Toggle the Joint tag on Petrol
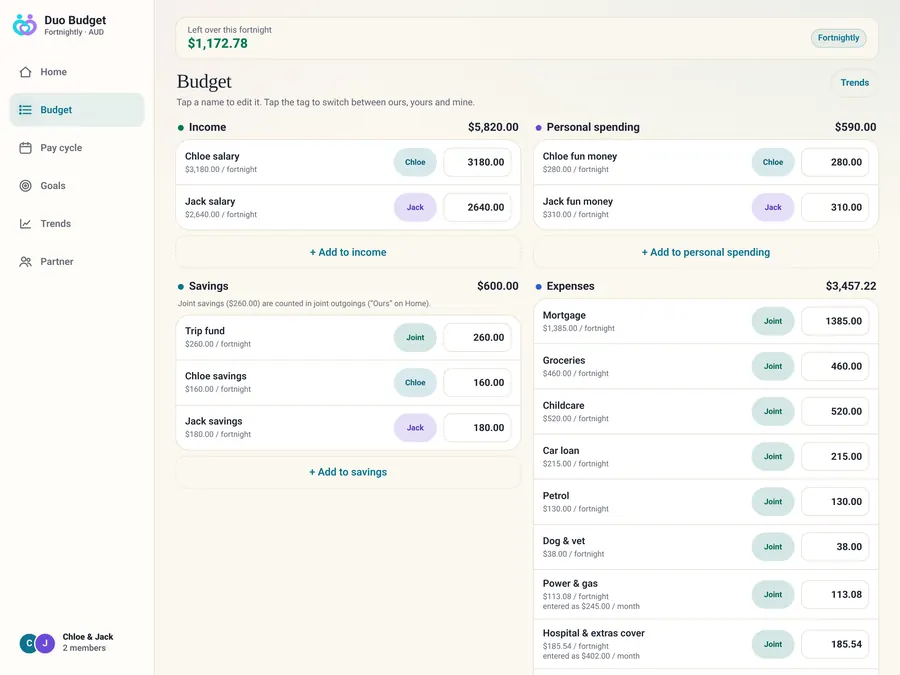Viewport: 900px width, 675px height. (x=773, y=502)
